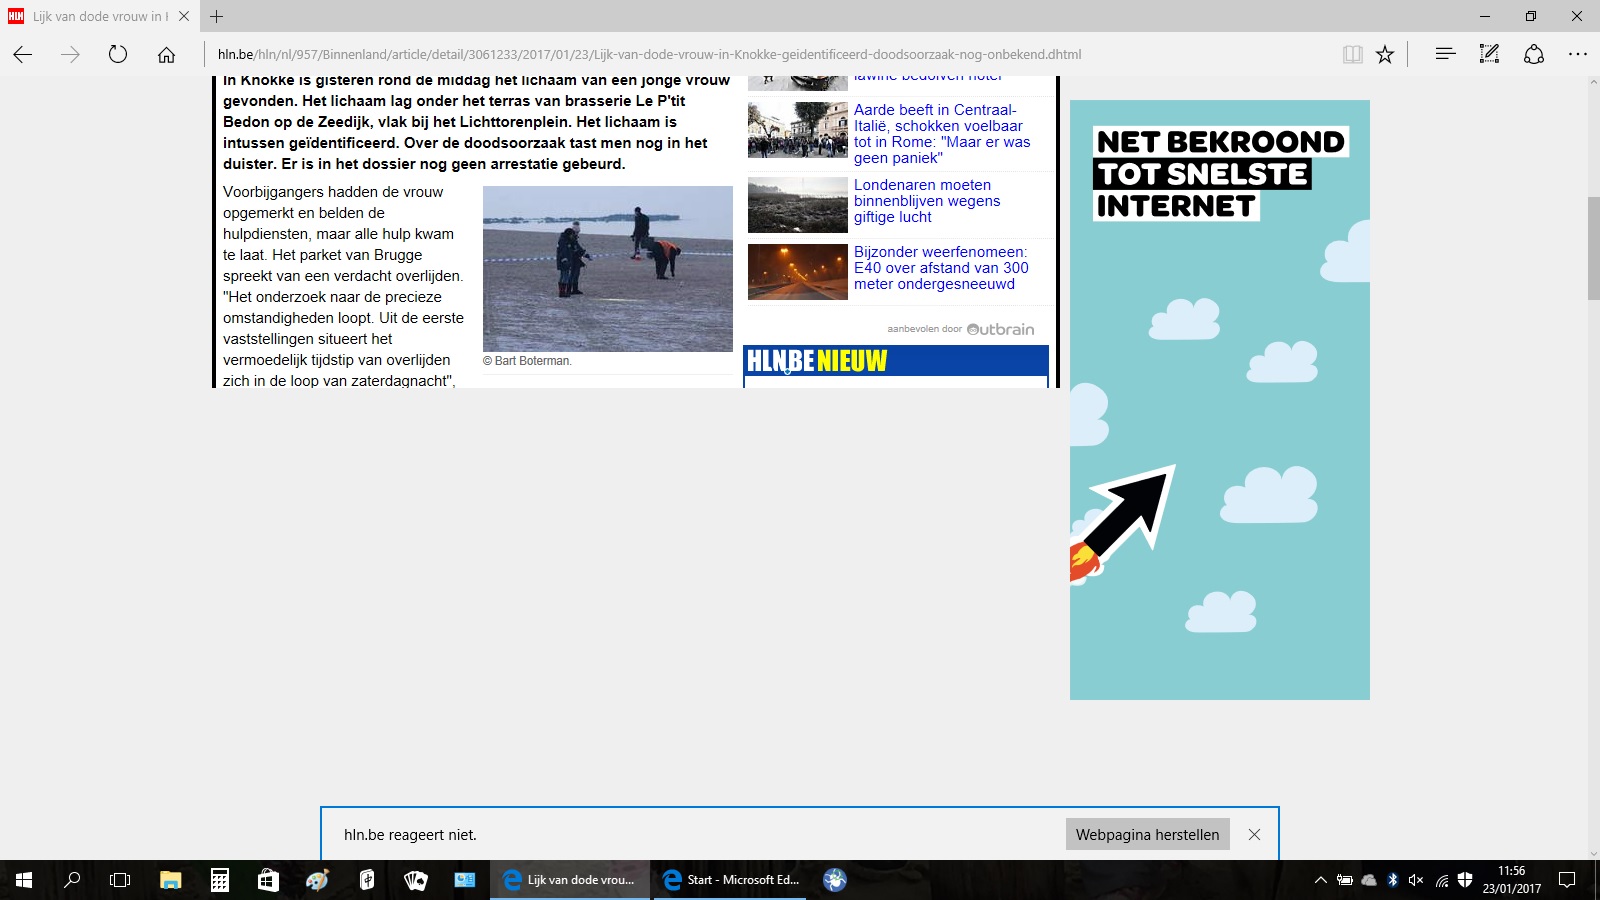Click Webpagina herstellen button

(1147, 834)
